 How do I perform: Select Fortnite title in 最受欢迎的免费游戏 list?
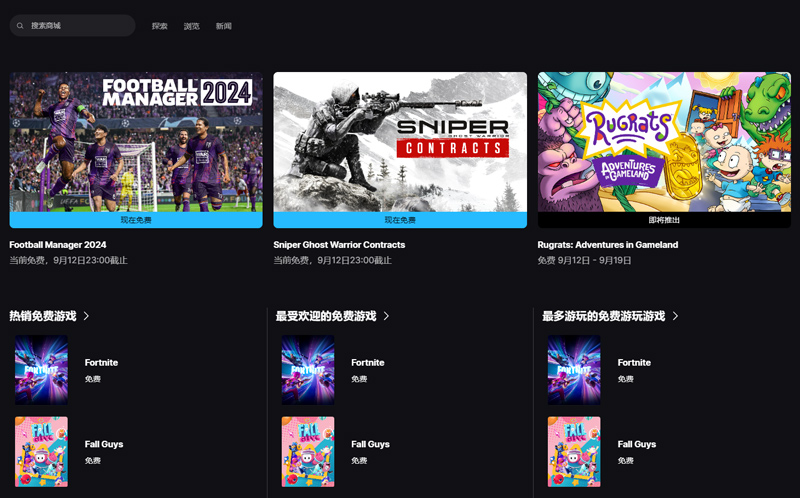[x=368, y=363]
